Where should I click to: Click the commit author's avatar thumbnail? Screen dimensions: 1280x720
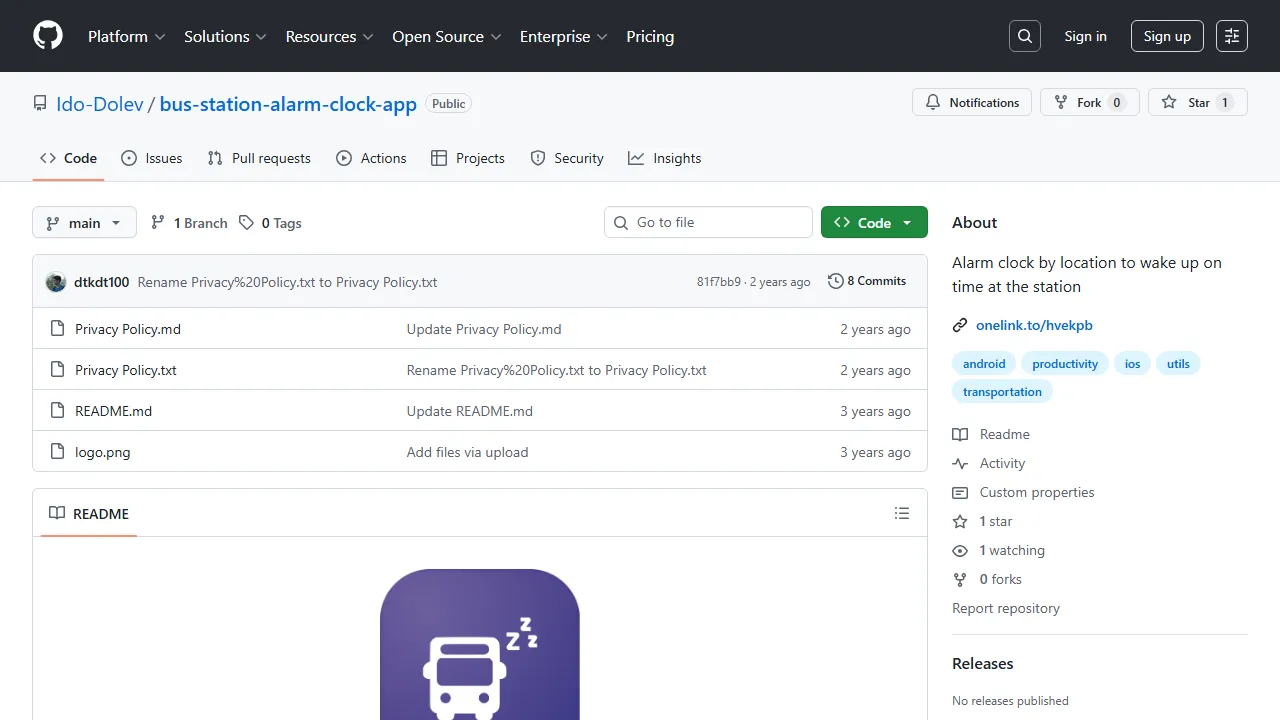[x=56, y=282]
